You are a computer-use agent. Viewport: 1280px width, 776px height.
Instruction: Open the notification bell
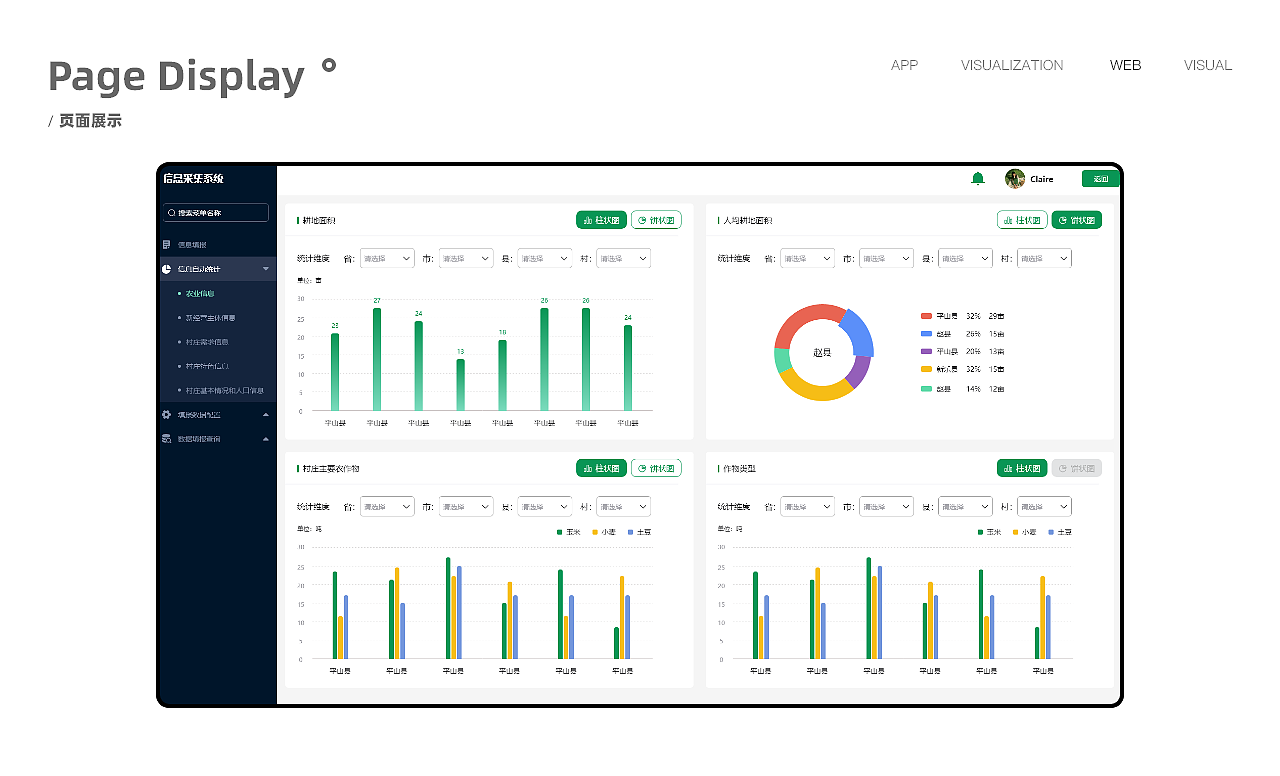(978, 178)
